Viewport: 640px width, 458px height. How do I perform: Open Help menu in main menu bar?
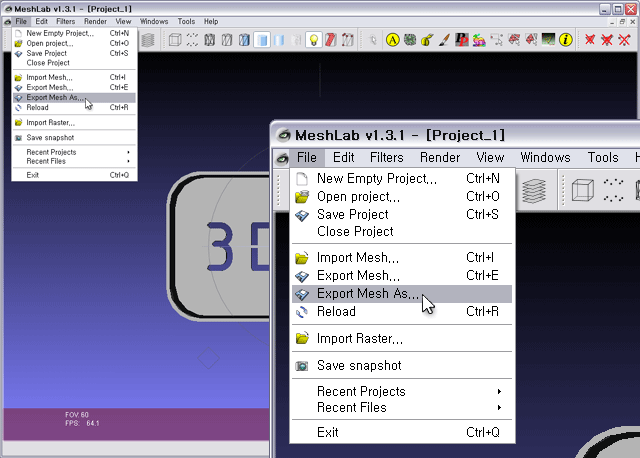point(211,22)
